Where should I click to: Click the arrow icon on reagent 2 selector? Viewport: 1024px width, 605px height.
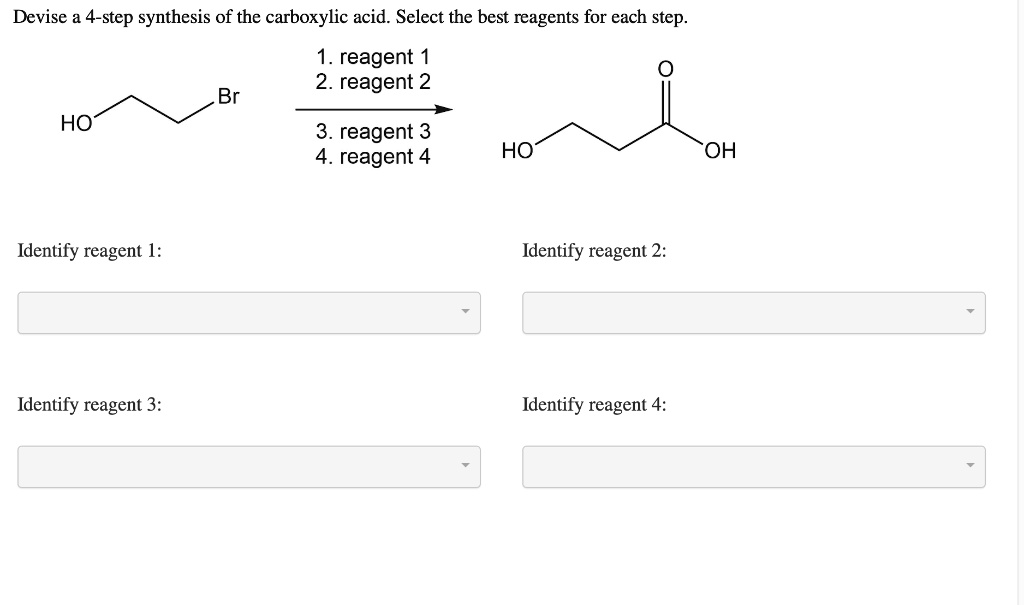(x=969, y=312)
